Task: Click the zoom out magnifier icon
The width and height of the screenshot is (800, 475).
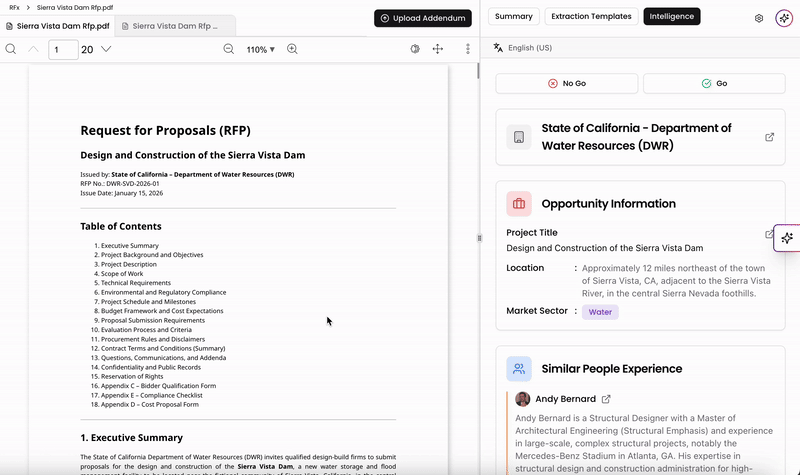Action: (x=229, y=49)
